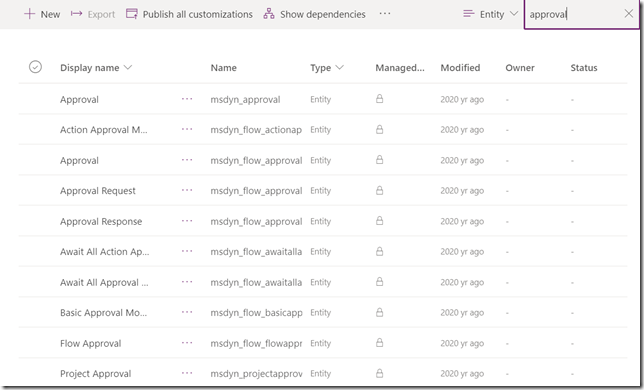The width and height of the screenshot is (644, 390).
Task: Clear the search box with X
Action: coord(628,14)
